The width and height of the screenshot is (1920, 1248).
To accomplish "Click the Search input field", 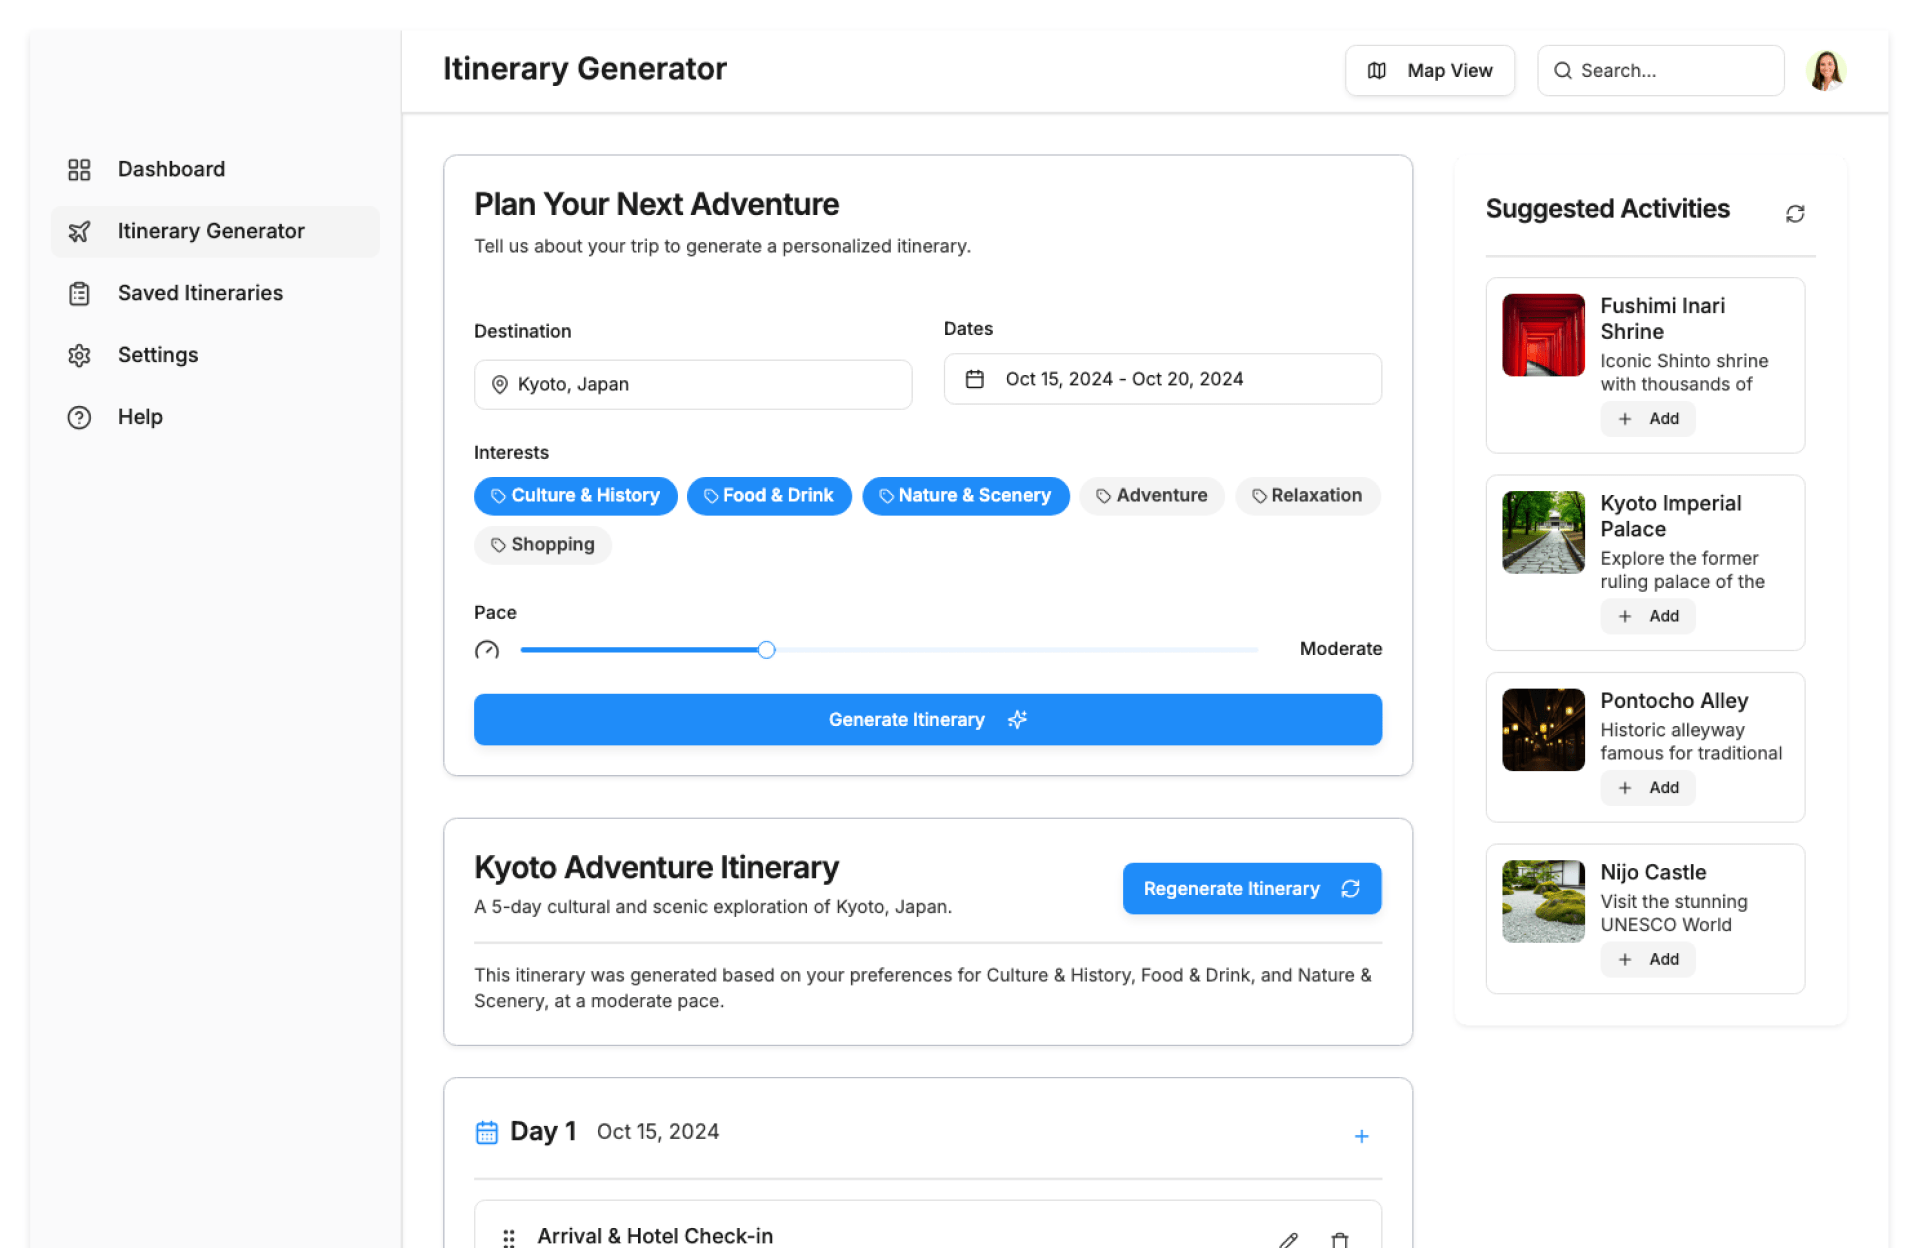I will tap(1660, 70).
